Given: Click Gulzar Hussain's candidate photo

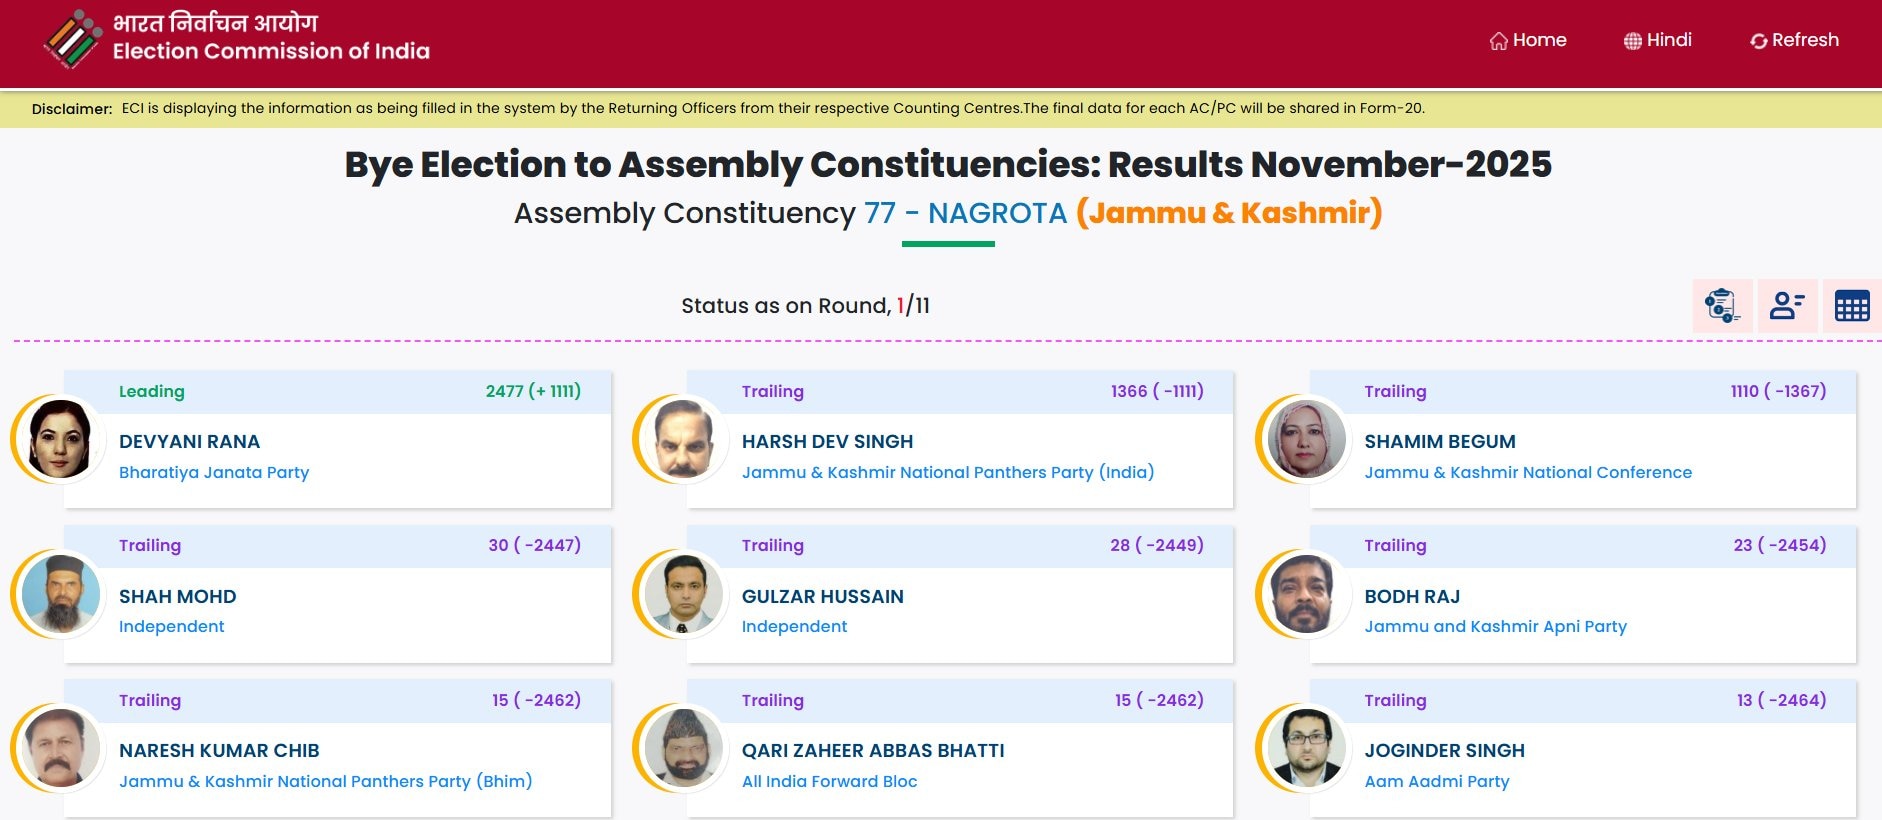Looking at the screenshot, I should pos(684,594).
